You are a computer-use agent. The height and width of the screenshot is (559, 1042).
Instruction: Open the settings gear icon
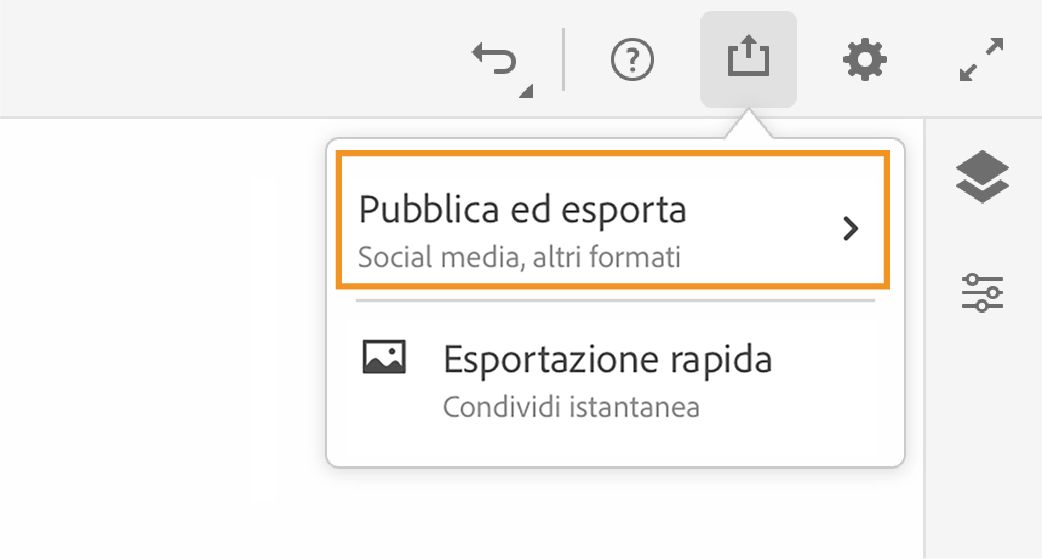(x=865, y=60)
